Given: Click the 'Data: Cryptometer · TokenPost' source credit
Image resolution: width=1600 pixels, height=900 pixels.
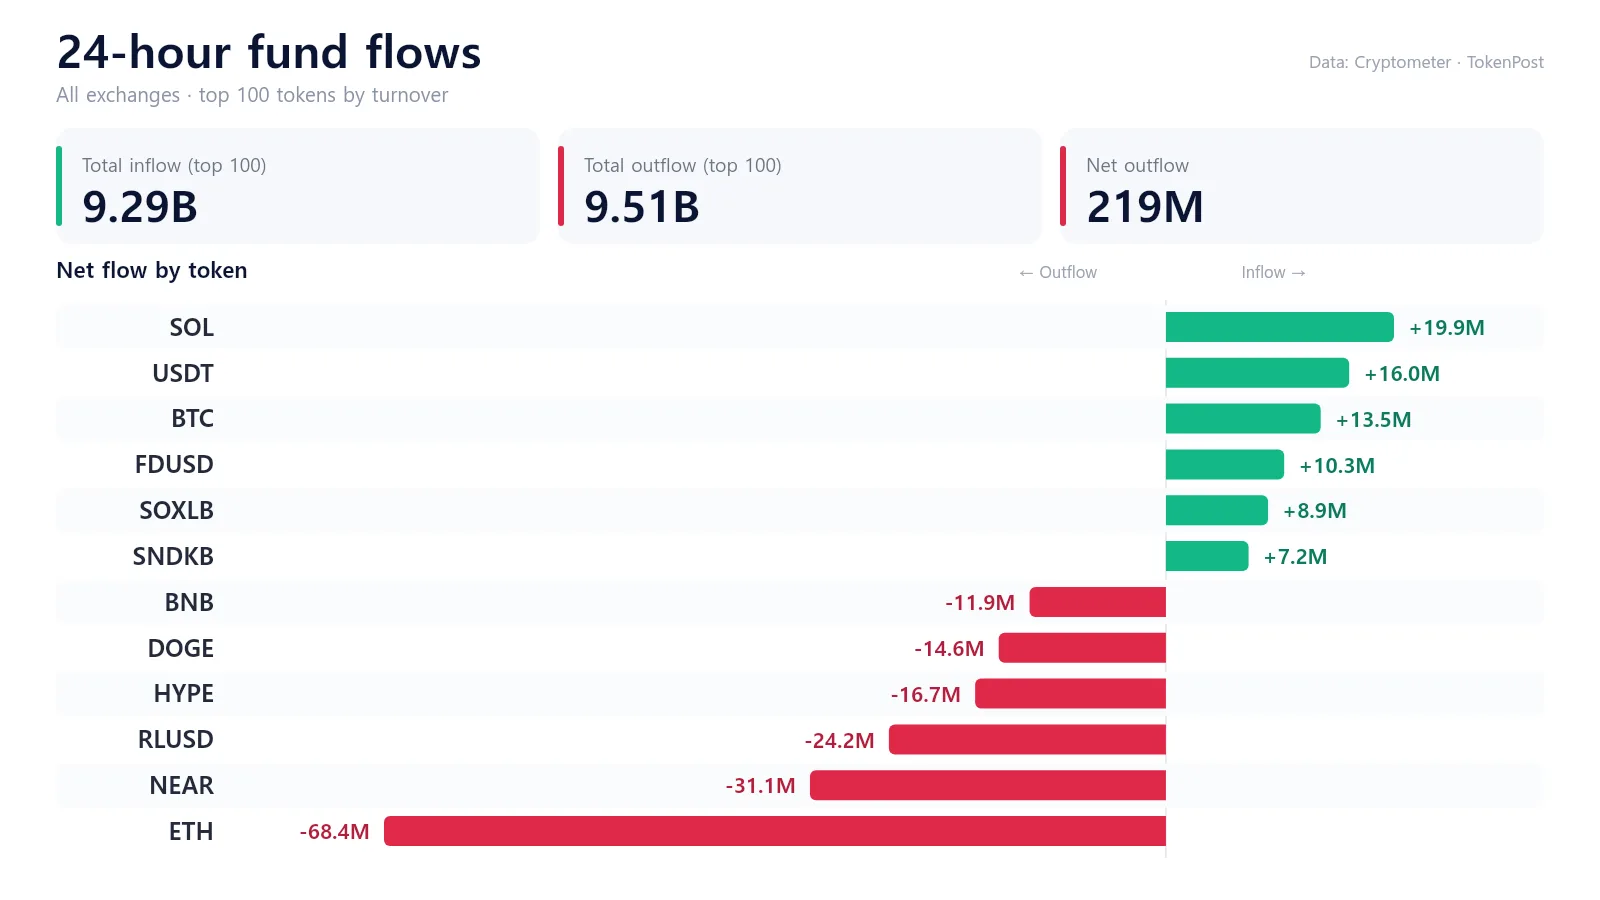Looking at the screenshot, I should click(x=1426, y=62).
